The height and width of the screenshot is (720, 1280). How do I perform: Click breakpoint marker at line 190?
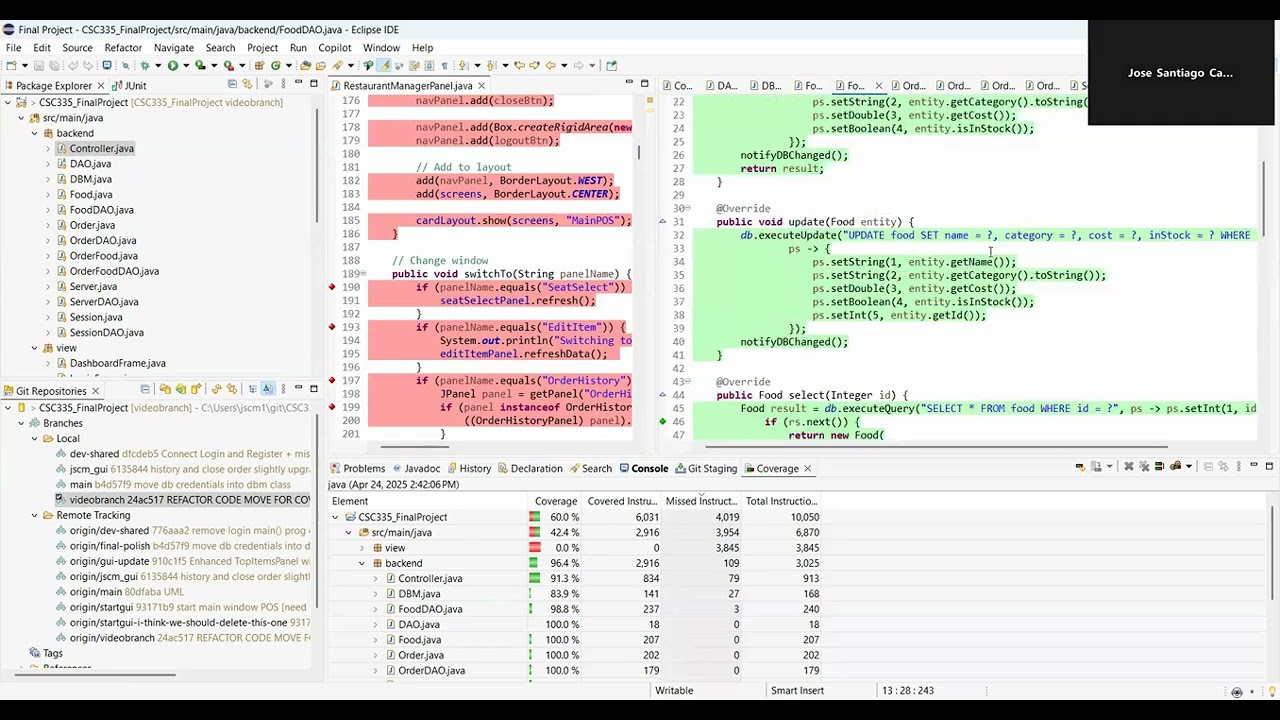[x=332, y=287]
